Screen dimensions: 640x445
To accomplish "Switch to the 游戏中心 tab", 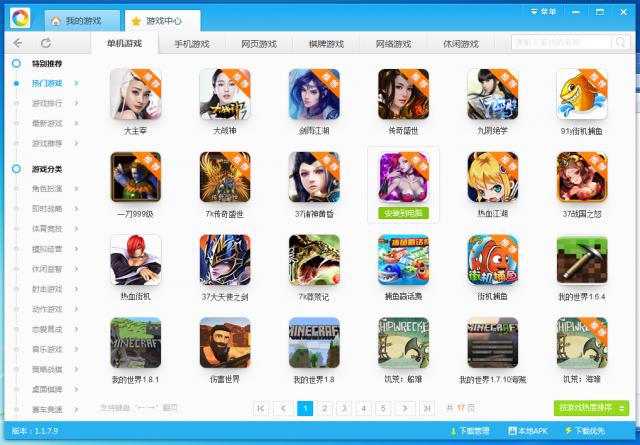I will 162,20.
